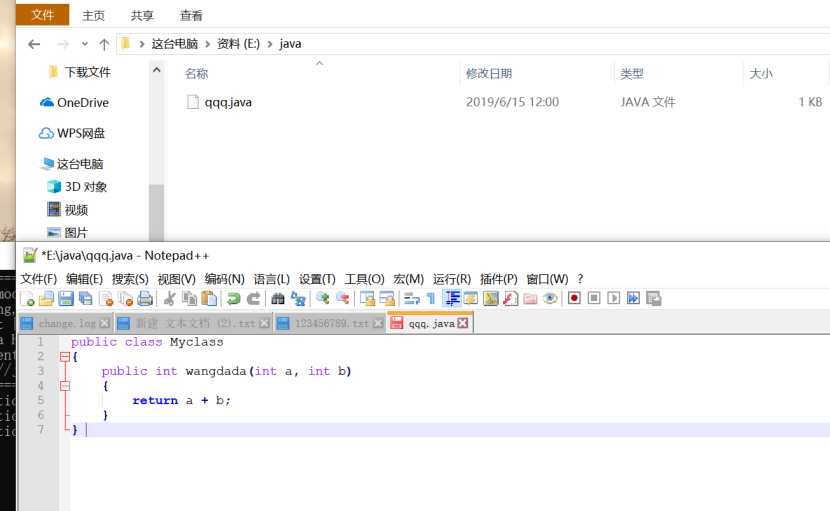This screenshot has height=511, width=830.
Task: Click navigation pane scroll-up arrow
Action: tap(156, 69)
